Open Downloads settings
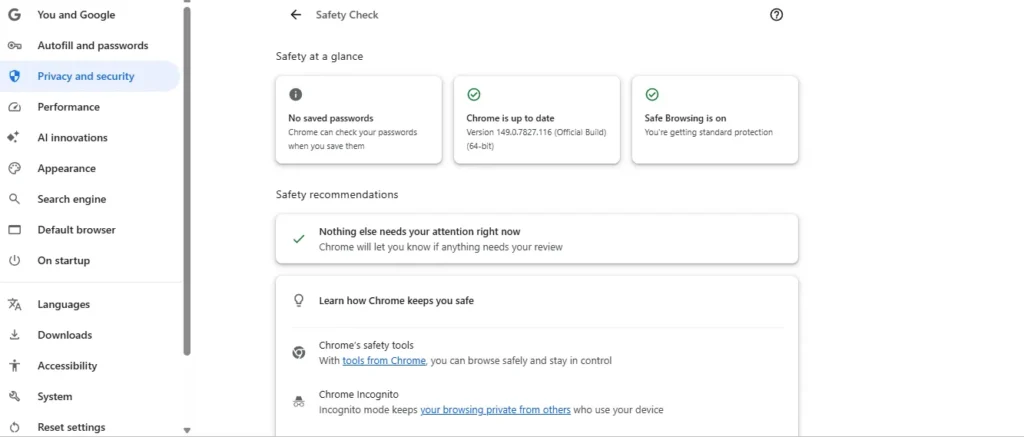This screenshot has width=1024, height=437. [x=90, y=334]
